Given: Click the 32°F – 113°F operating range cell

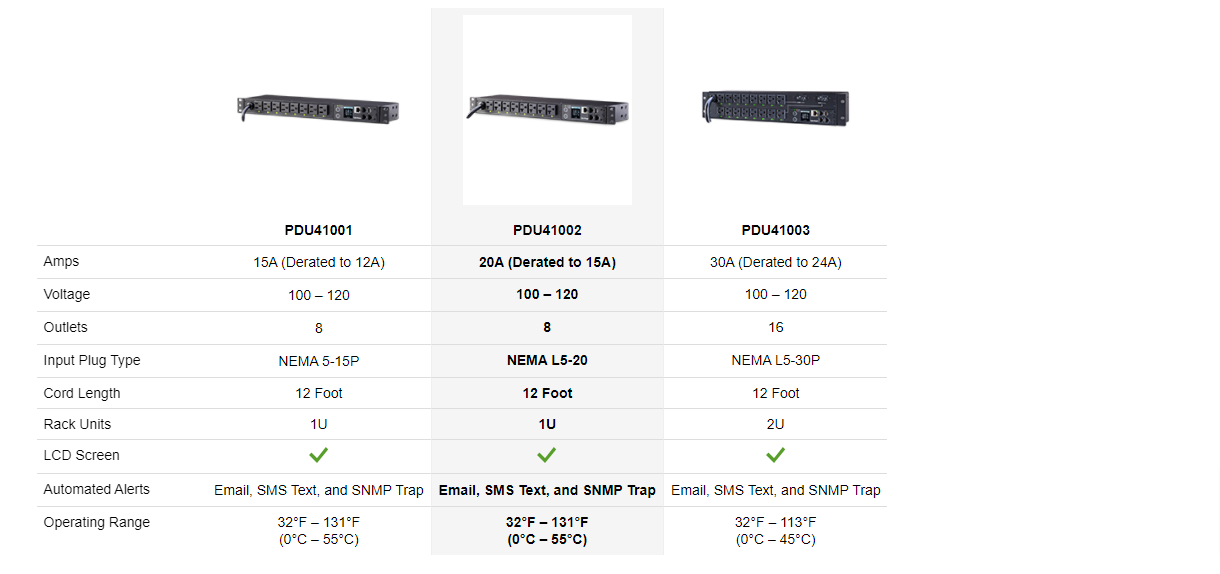Looking at the screenshot, I should click(775, 531).
